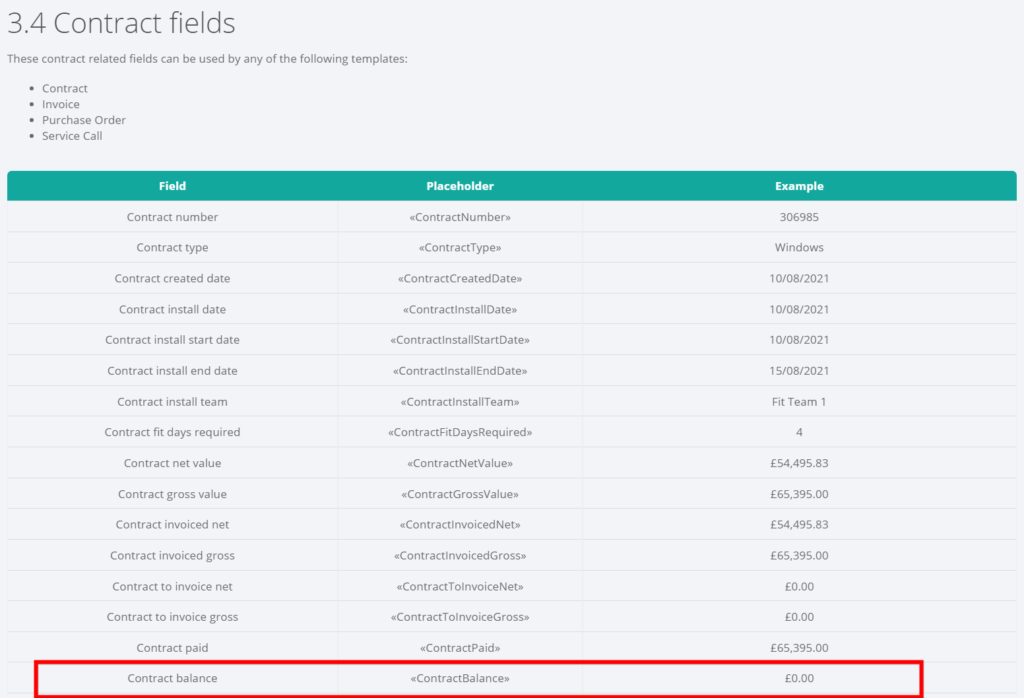
Task: Click the Fit Team 1 example value
Action: coord(799,402)
